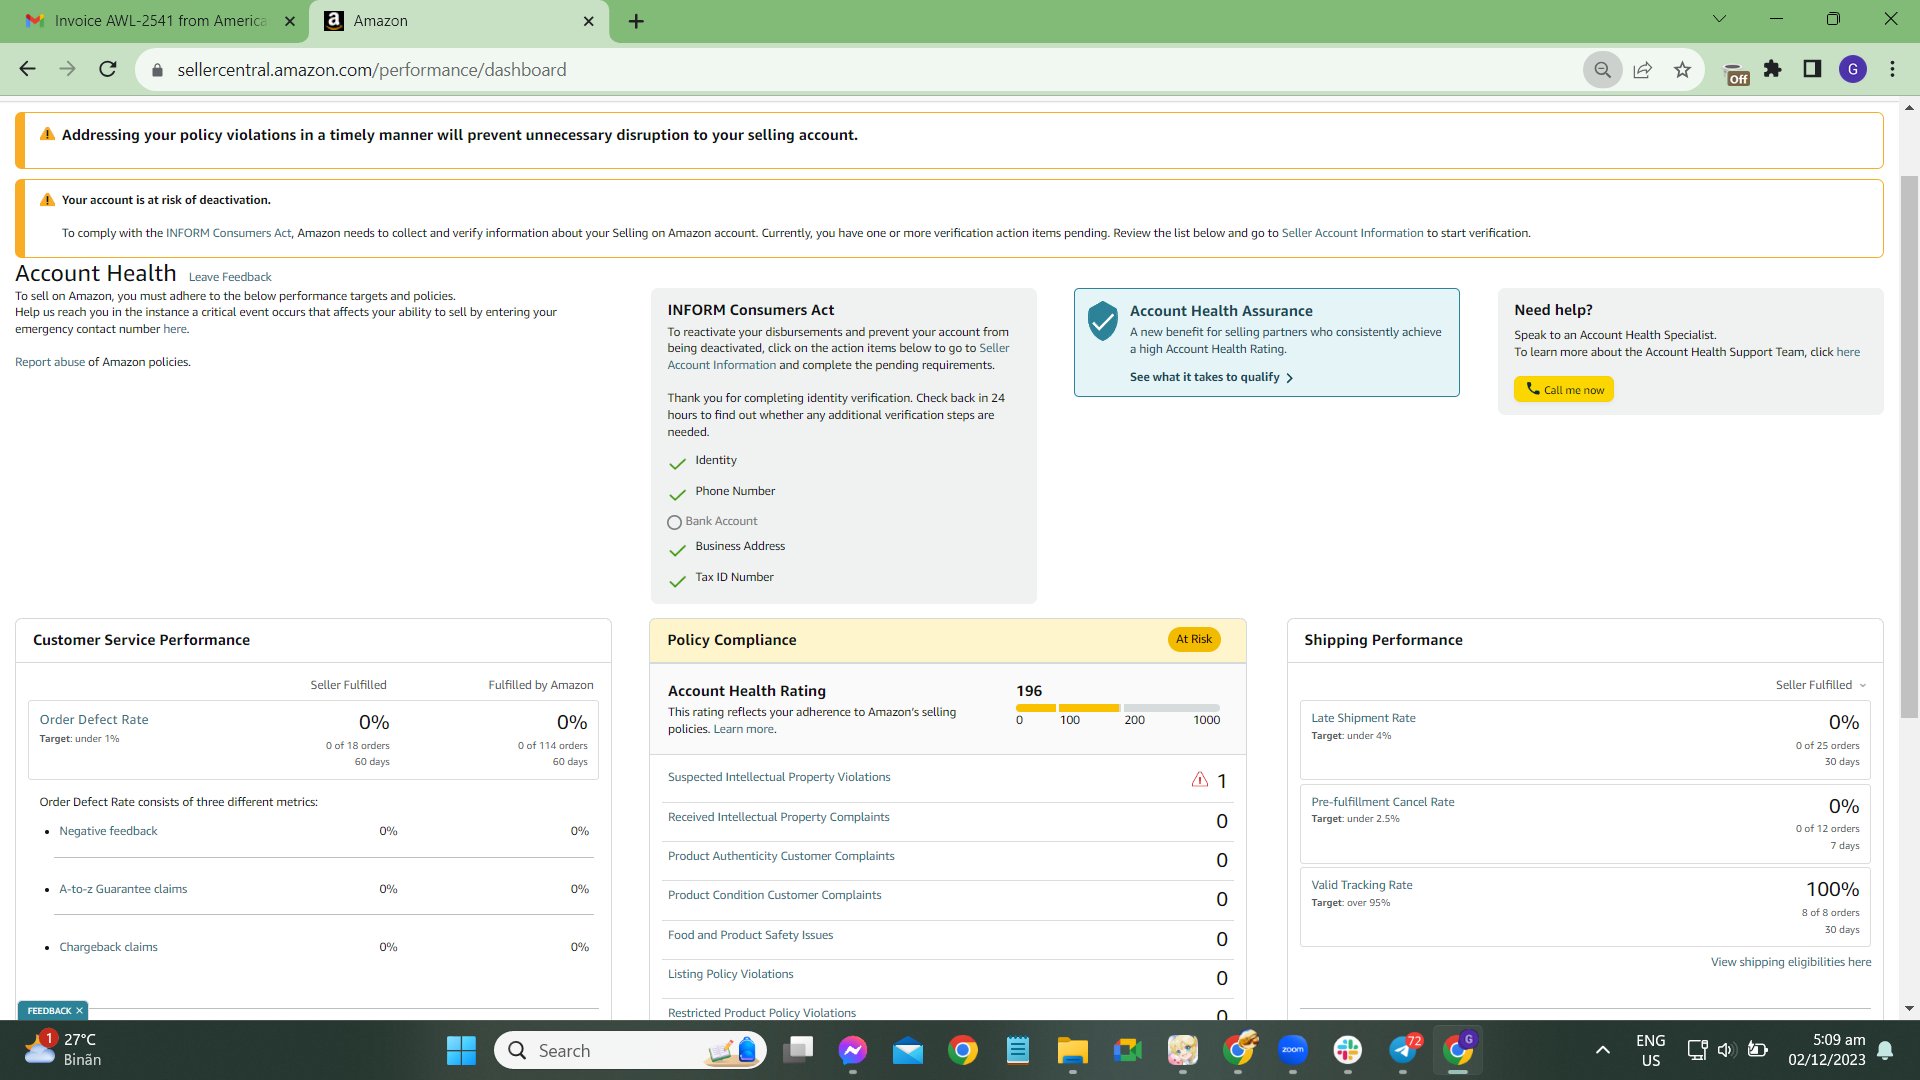This screenshot has width=1920, height=1080.
Task: Bookmark this tab with the star icon
Action: pos(1682,70)
